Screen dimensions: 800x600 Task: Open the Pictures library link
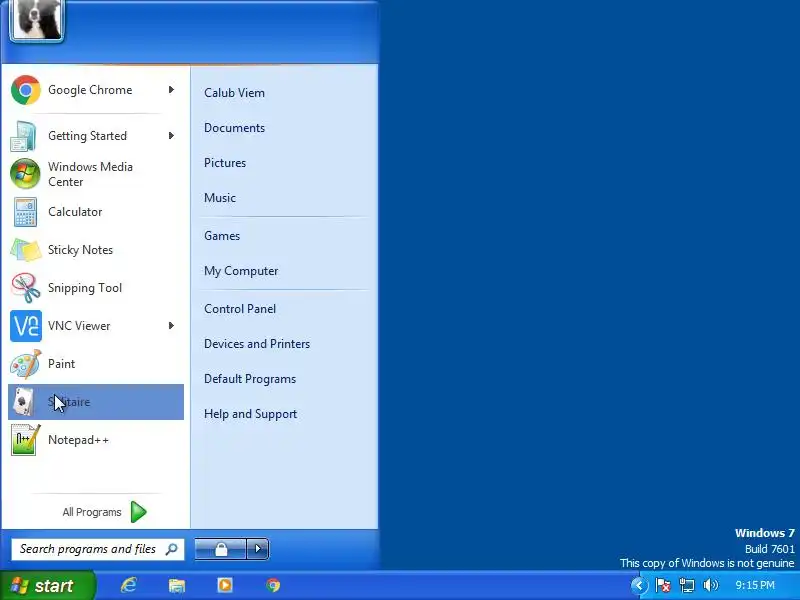225,163
